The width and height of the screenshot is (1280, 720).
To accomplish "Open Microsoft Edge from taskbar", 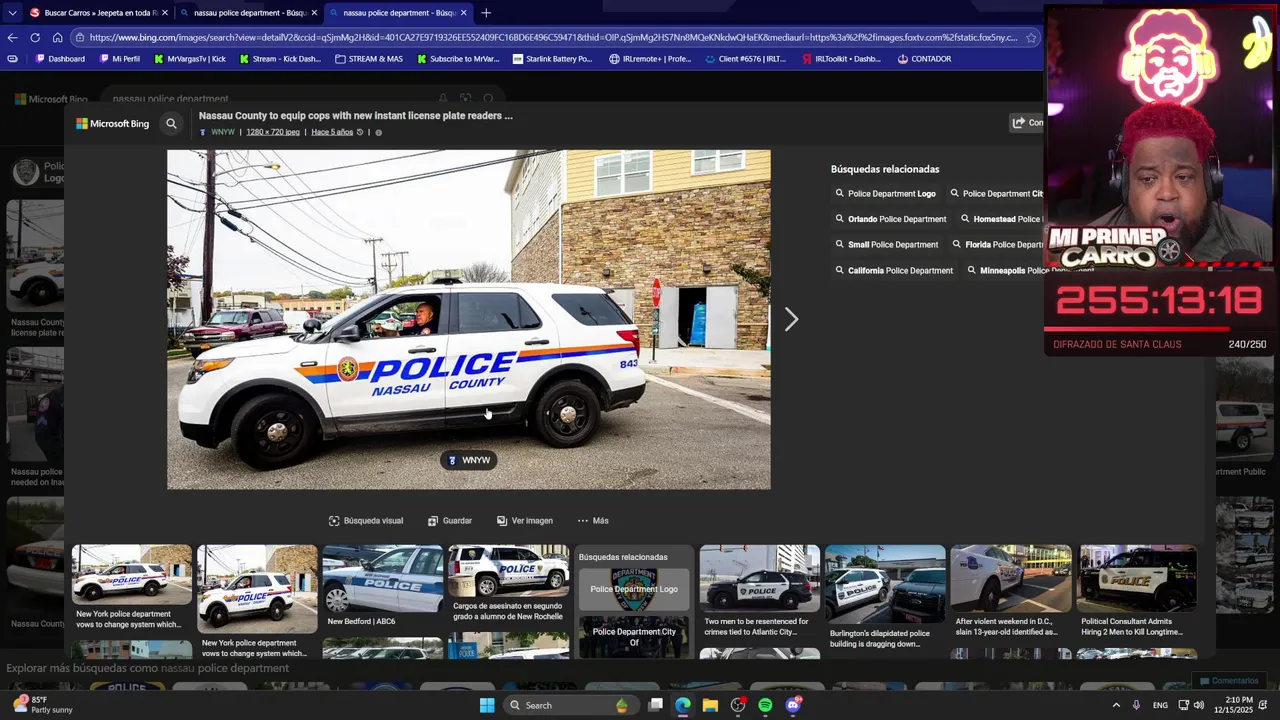I will (x=682, y=705).
